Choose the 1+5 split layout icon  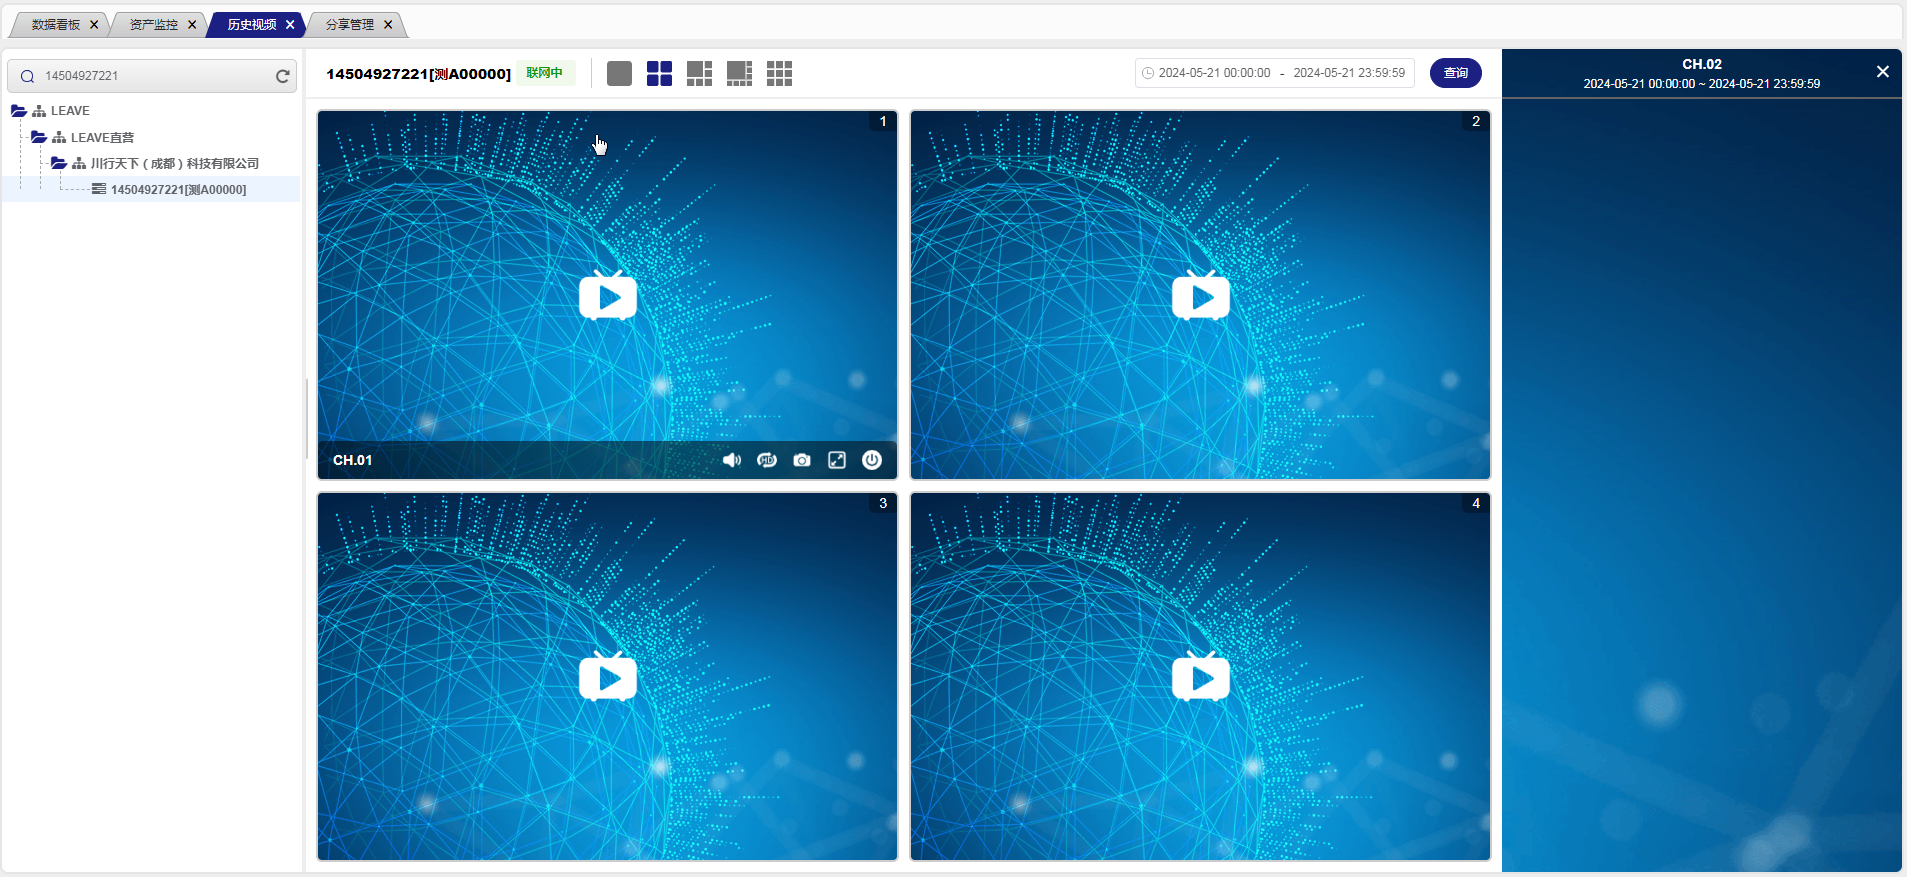click(699, 73)
